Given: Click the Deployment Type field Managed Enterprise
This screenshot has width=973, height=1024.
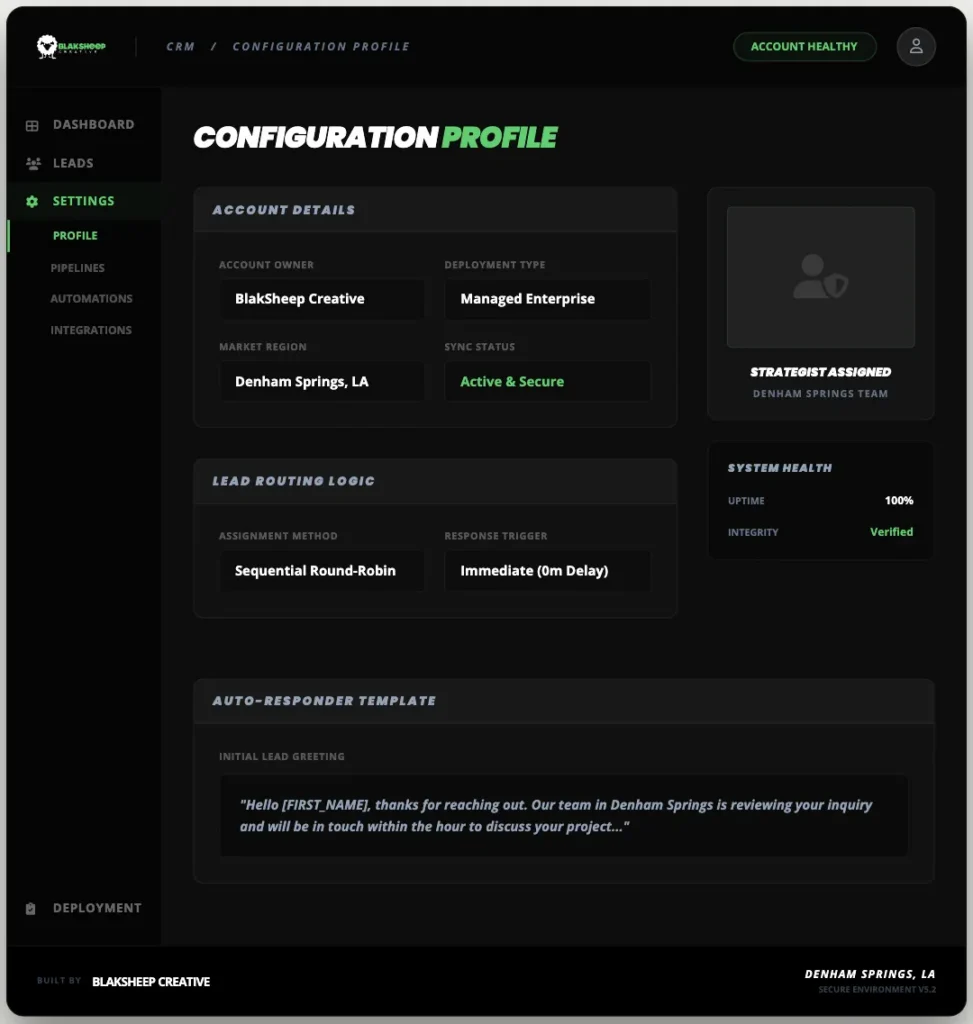Looking at the screenshot, I should [x=547, y=299].
